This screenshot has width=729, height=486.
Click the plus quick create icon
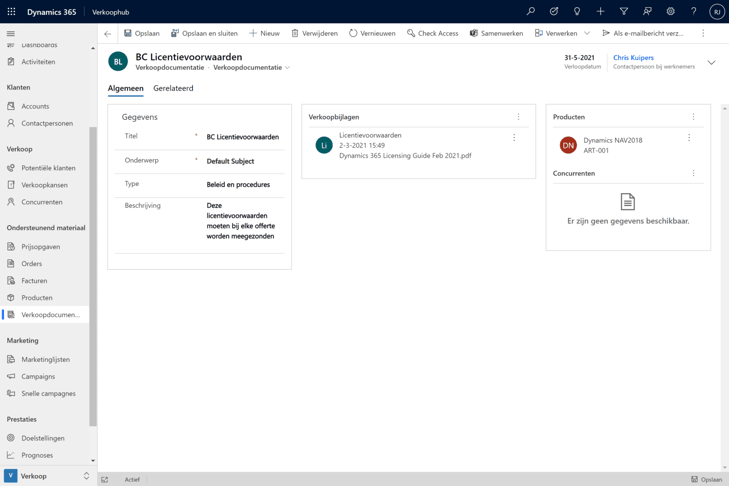[600, 11]
